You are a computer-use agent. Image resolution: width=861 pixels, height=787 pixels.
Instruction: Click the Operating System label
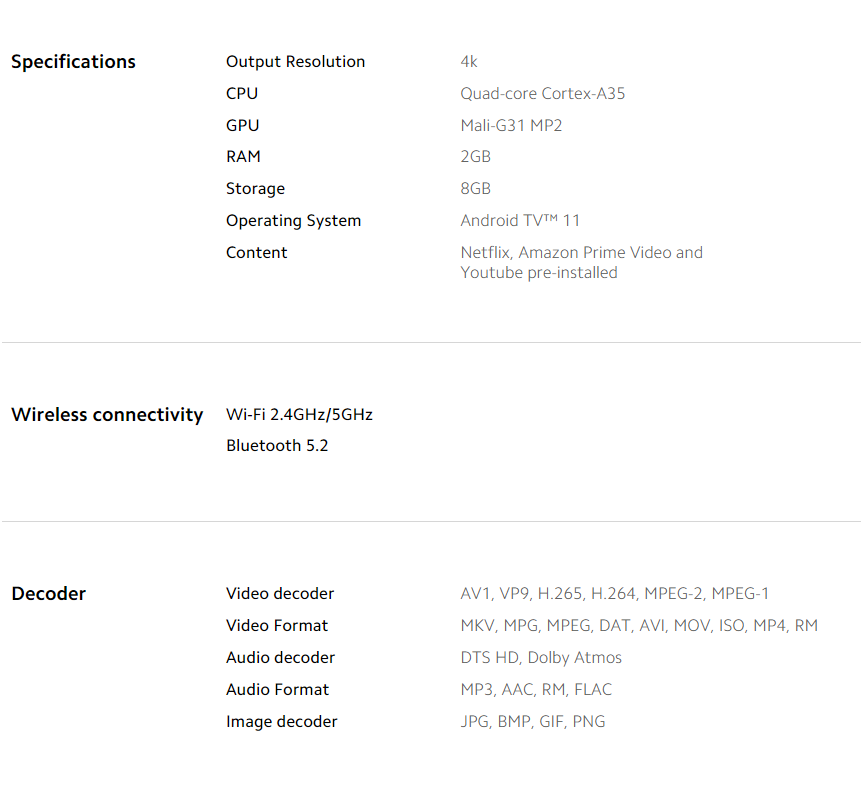pos(293,221)
